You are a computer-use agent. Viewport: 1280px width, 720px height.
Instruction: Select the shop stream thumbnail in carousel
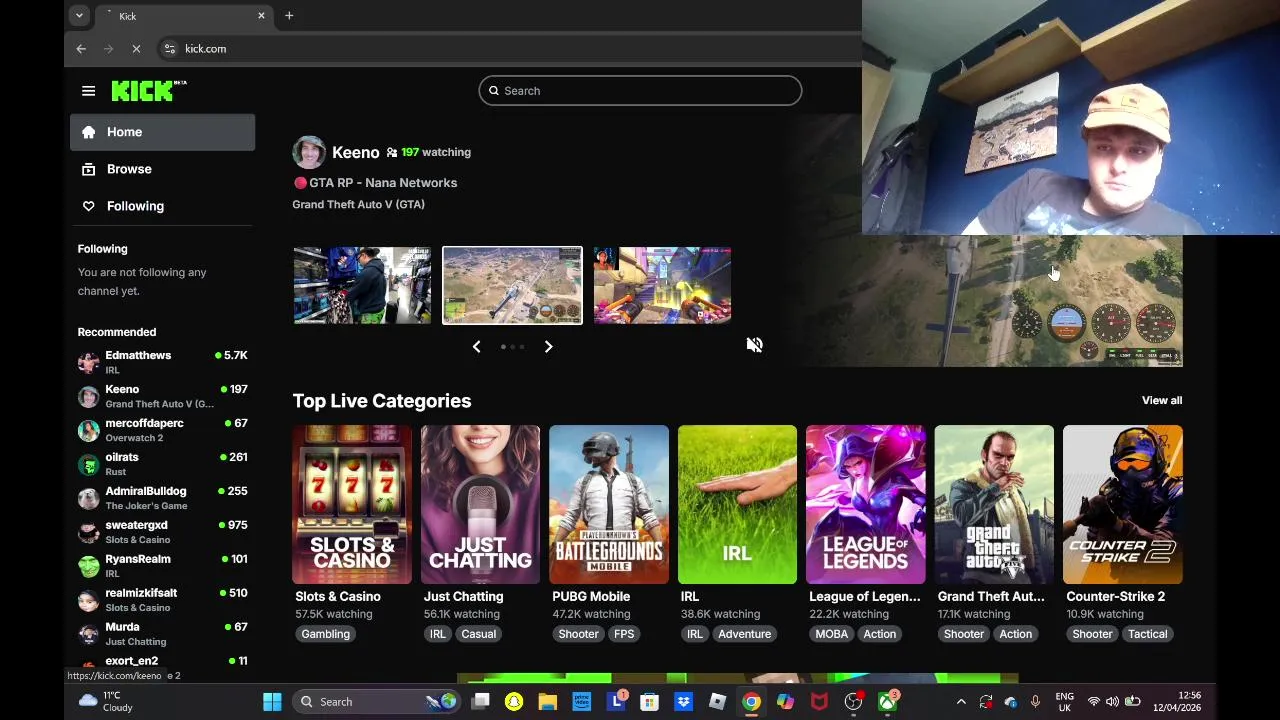click(x=362, y=285)
